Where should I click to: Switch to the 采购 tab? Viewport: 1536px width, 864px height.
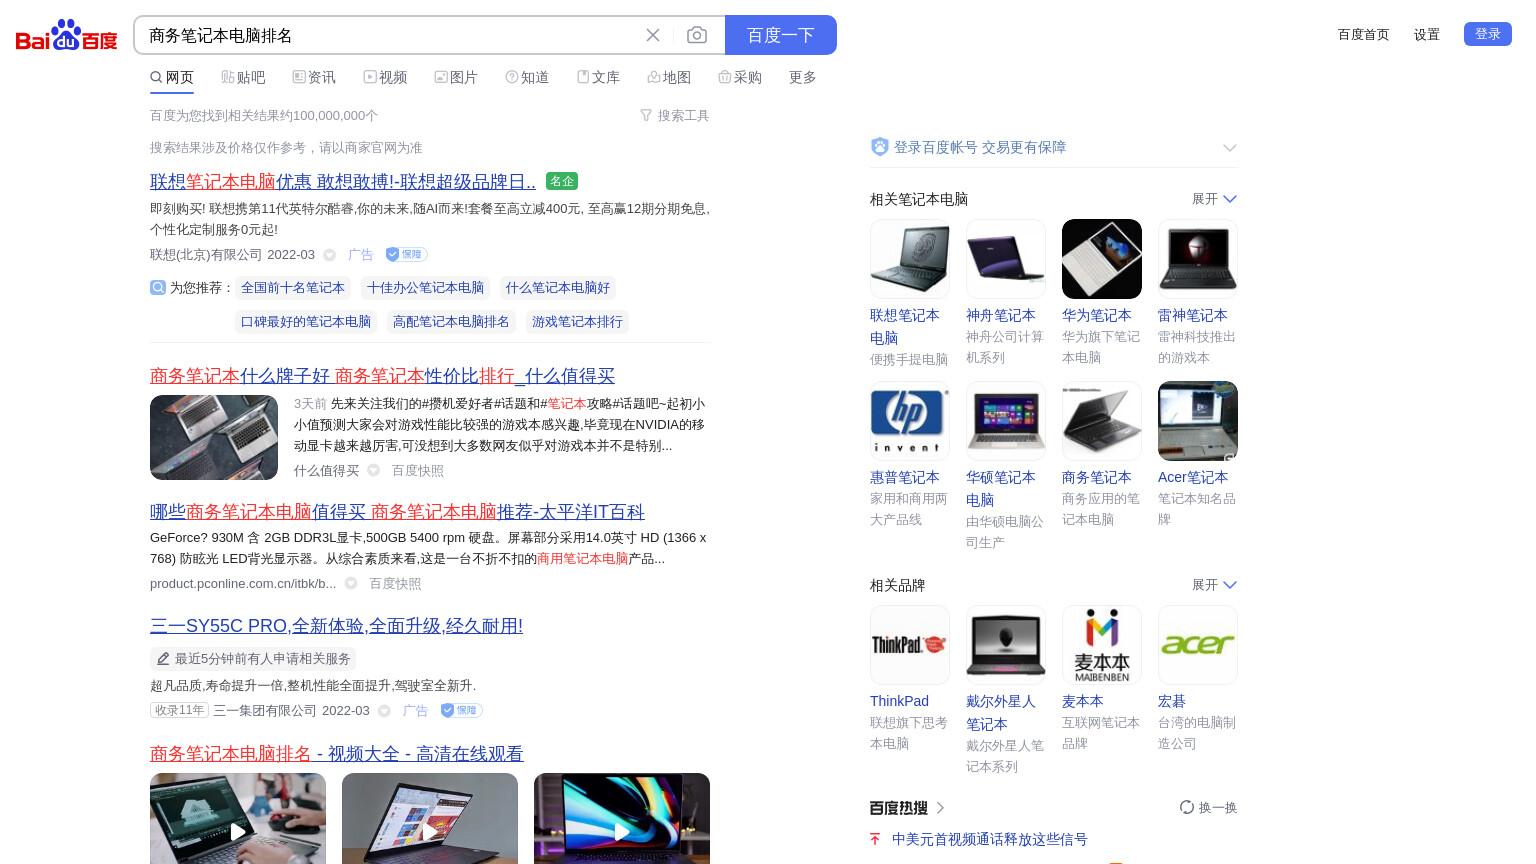(740, 77)
